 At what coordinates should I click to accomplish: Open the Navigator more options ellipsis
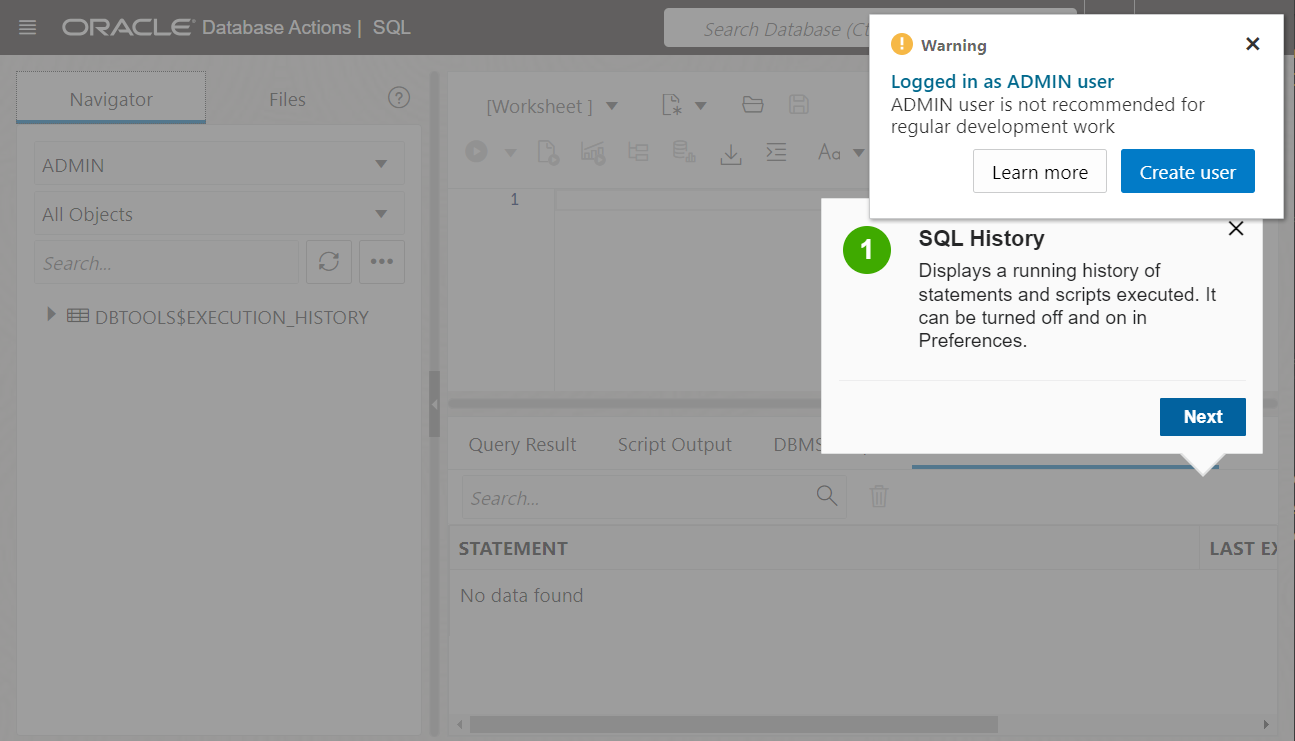tap(382, 262)
